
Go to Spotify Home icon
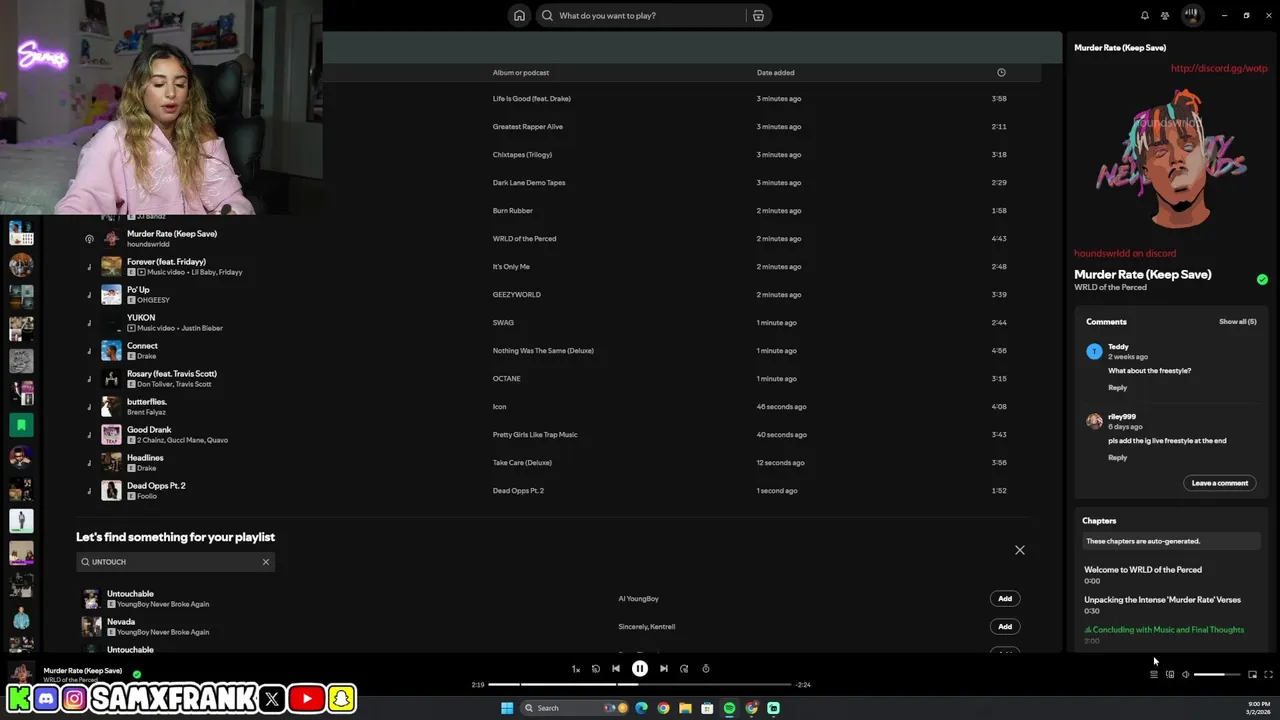click(519, 15)
